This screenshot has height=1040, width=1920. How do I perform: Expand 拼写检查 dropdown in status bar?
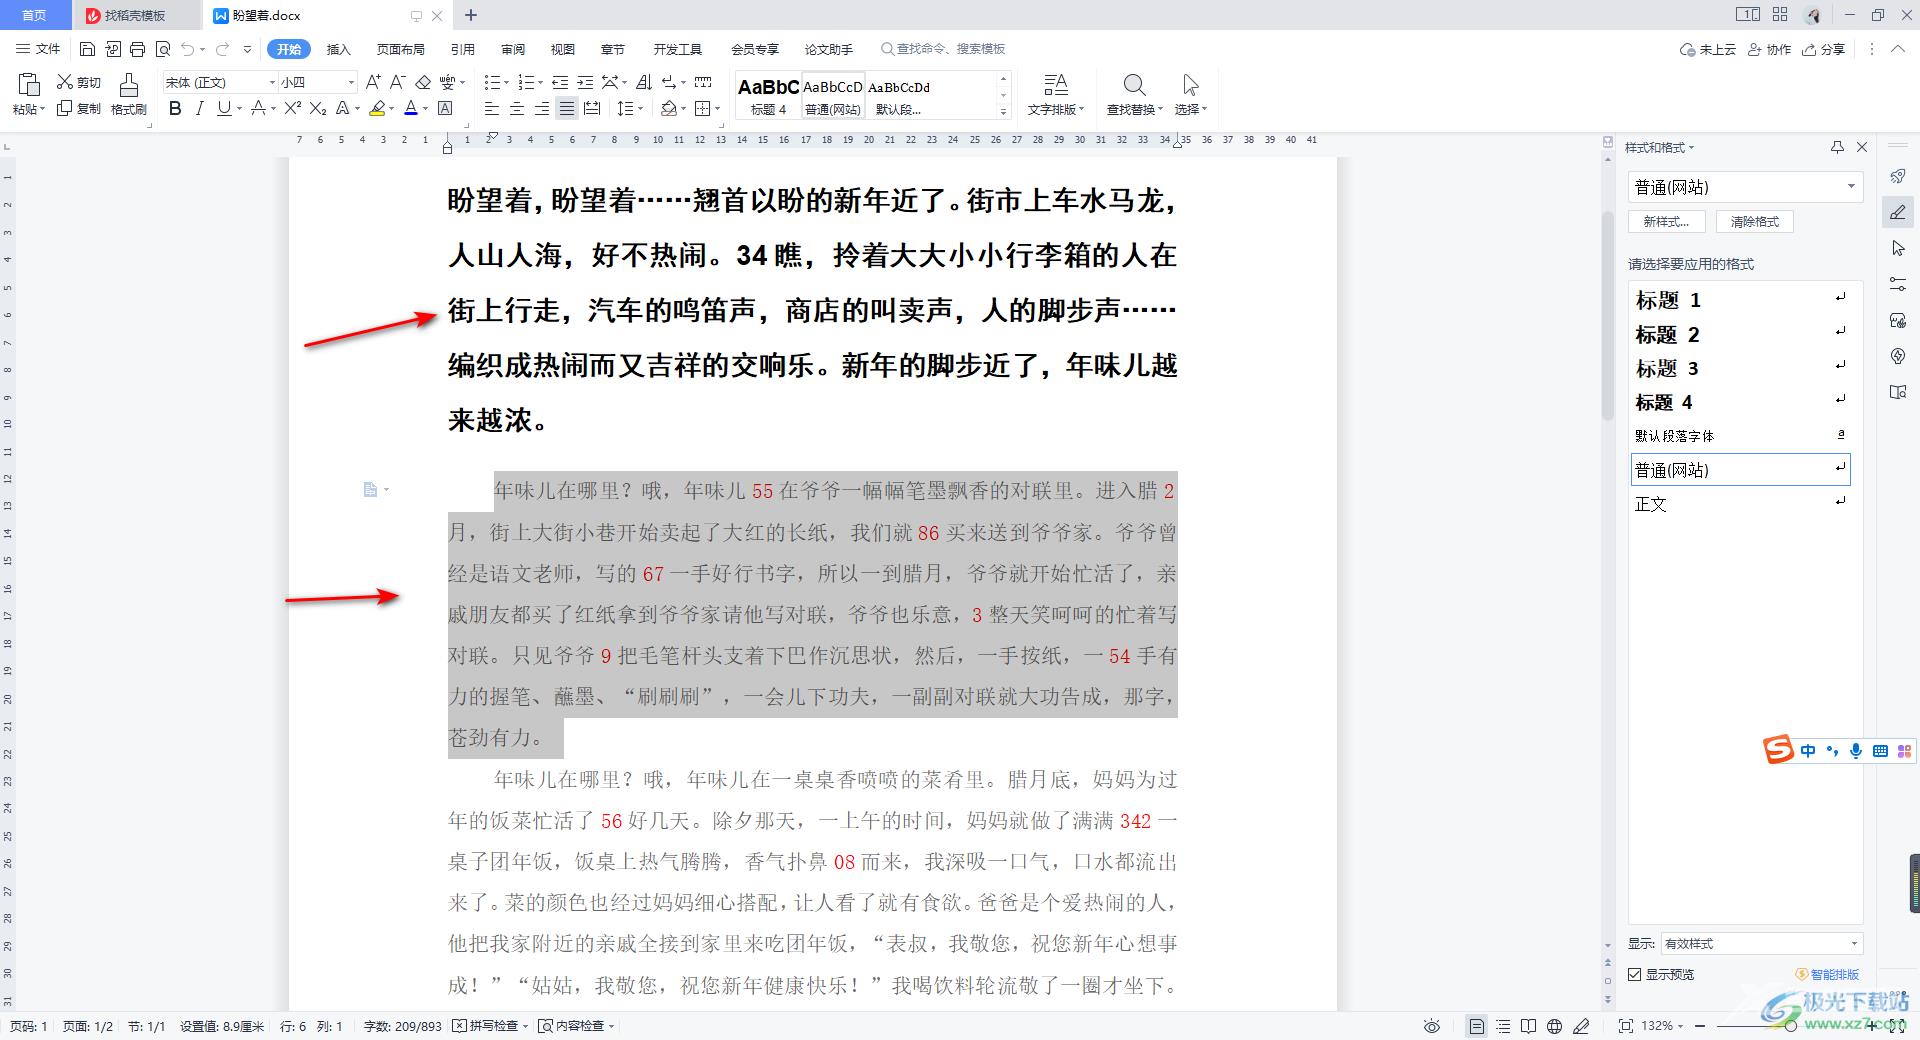[x=524, y=1026]
